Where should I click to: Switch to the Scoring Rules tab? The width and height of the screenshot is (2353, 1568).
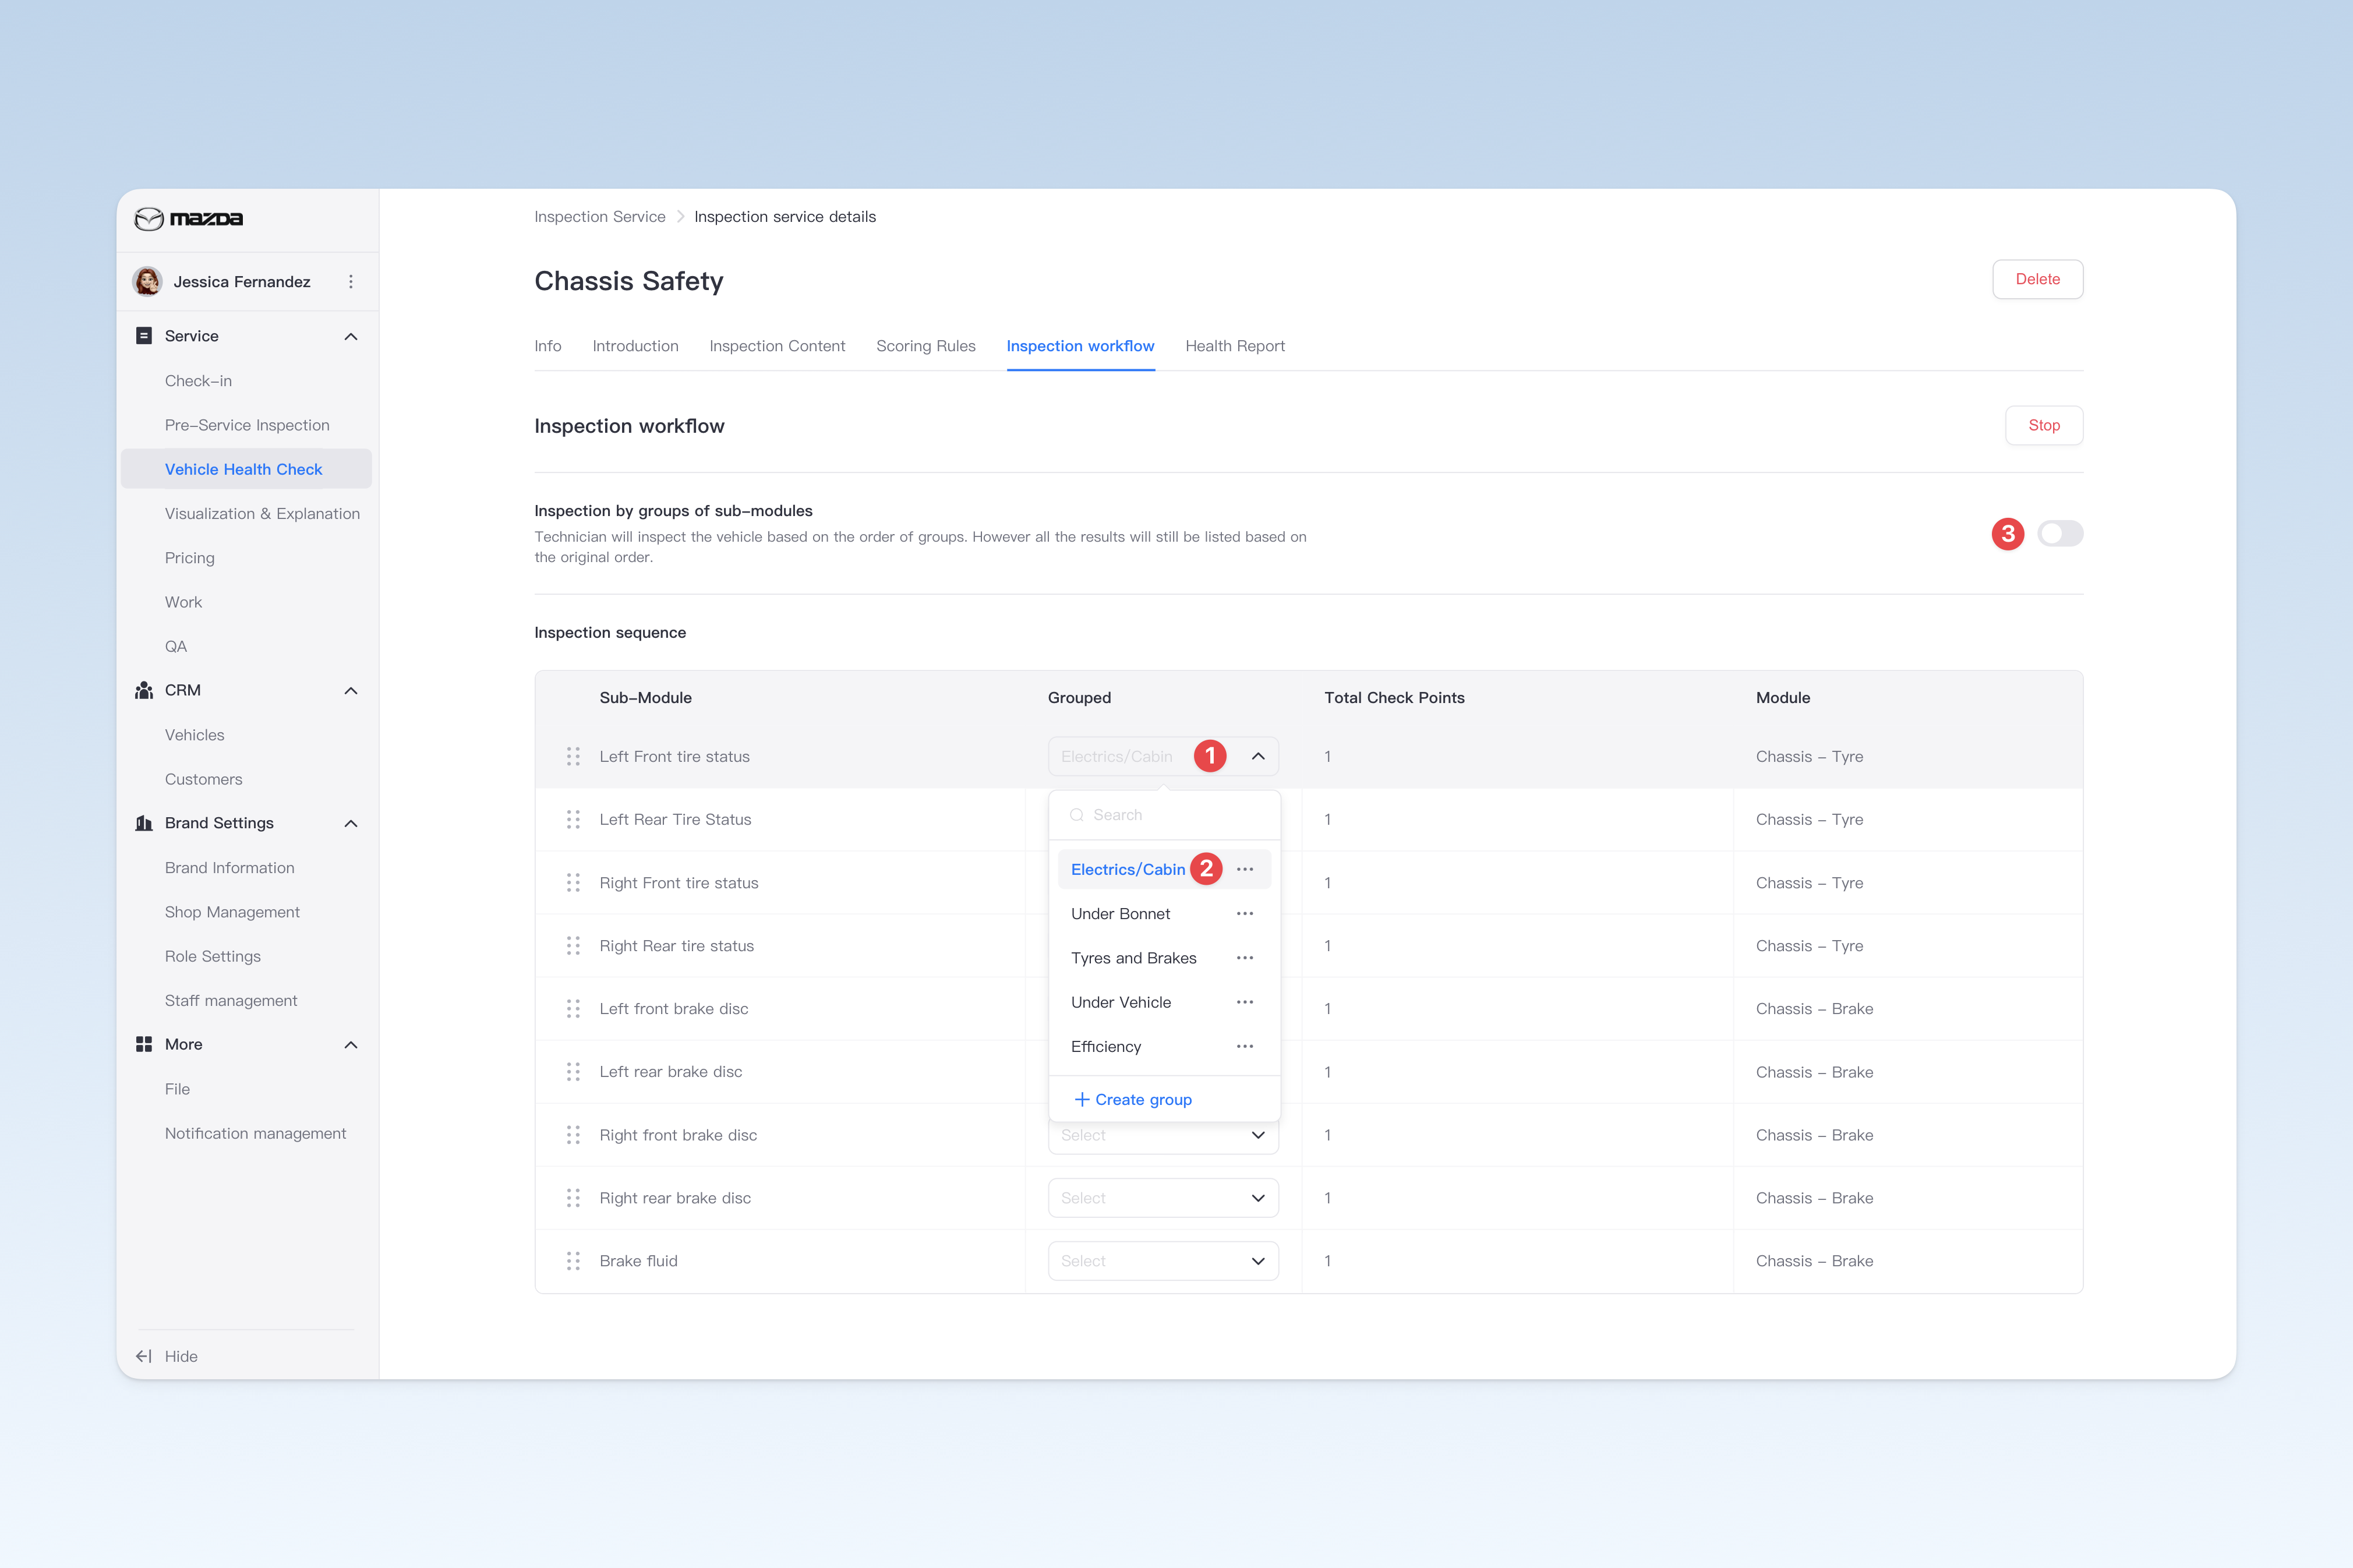pos(925,346)
